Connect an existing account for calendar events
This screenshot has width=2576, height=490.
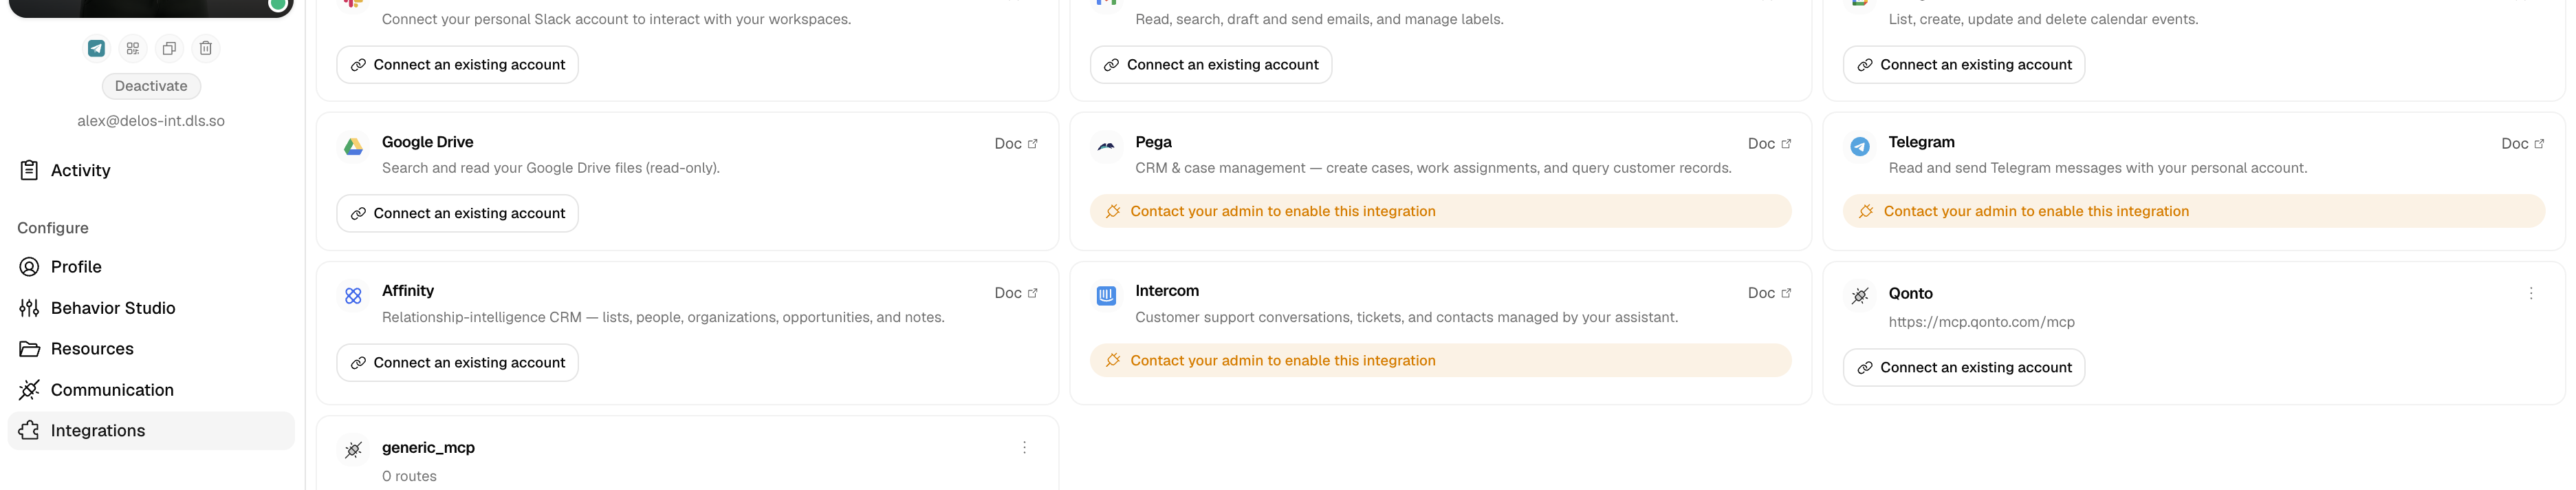click(1963, 65)
